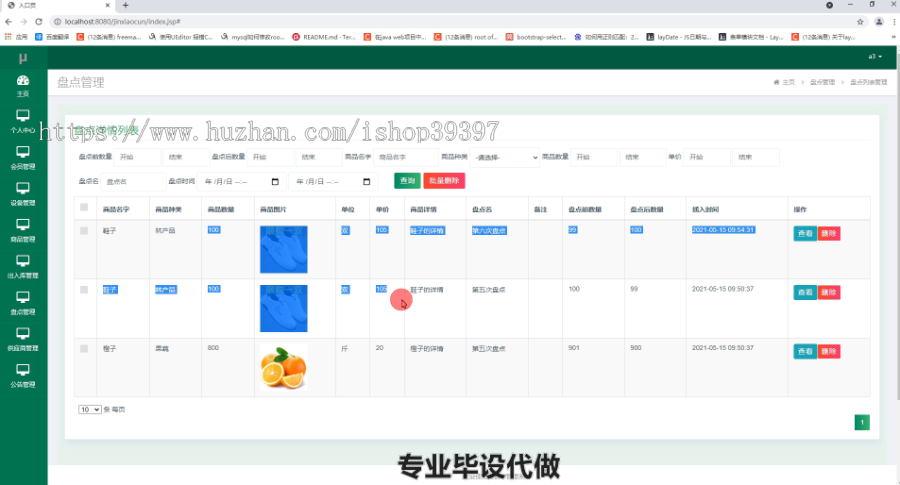Image resolution: width=900 pixels, height=485 pixels.
Task: Focus the 商品数量 开始 input
Action: point(594,157)
